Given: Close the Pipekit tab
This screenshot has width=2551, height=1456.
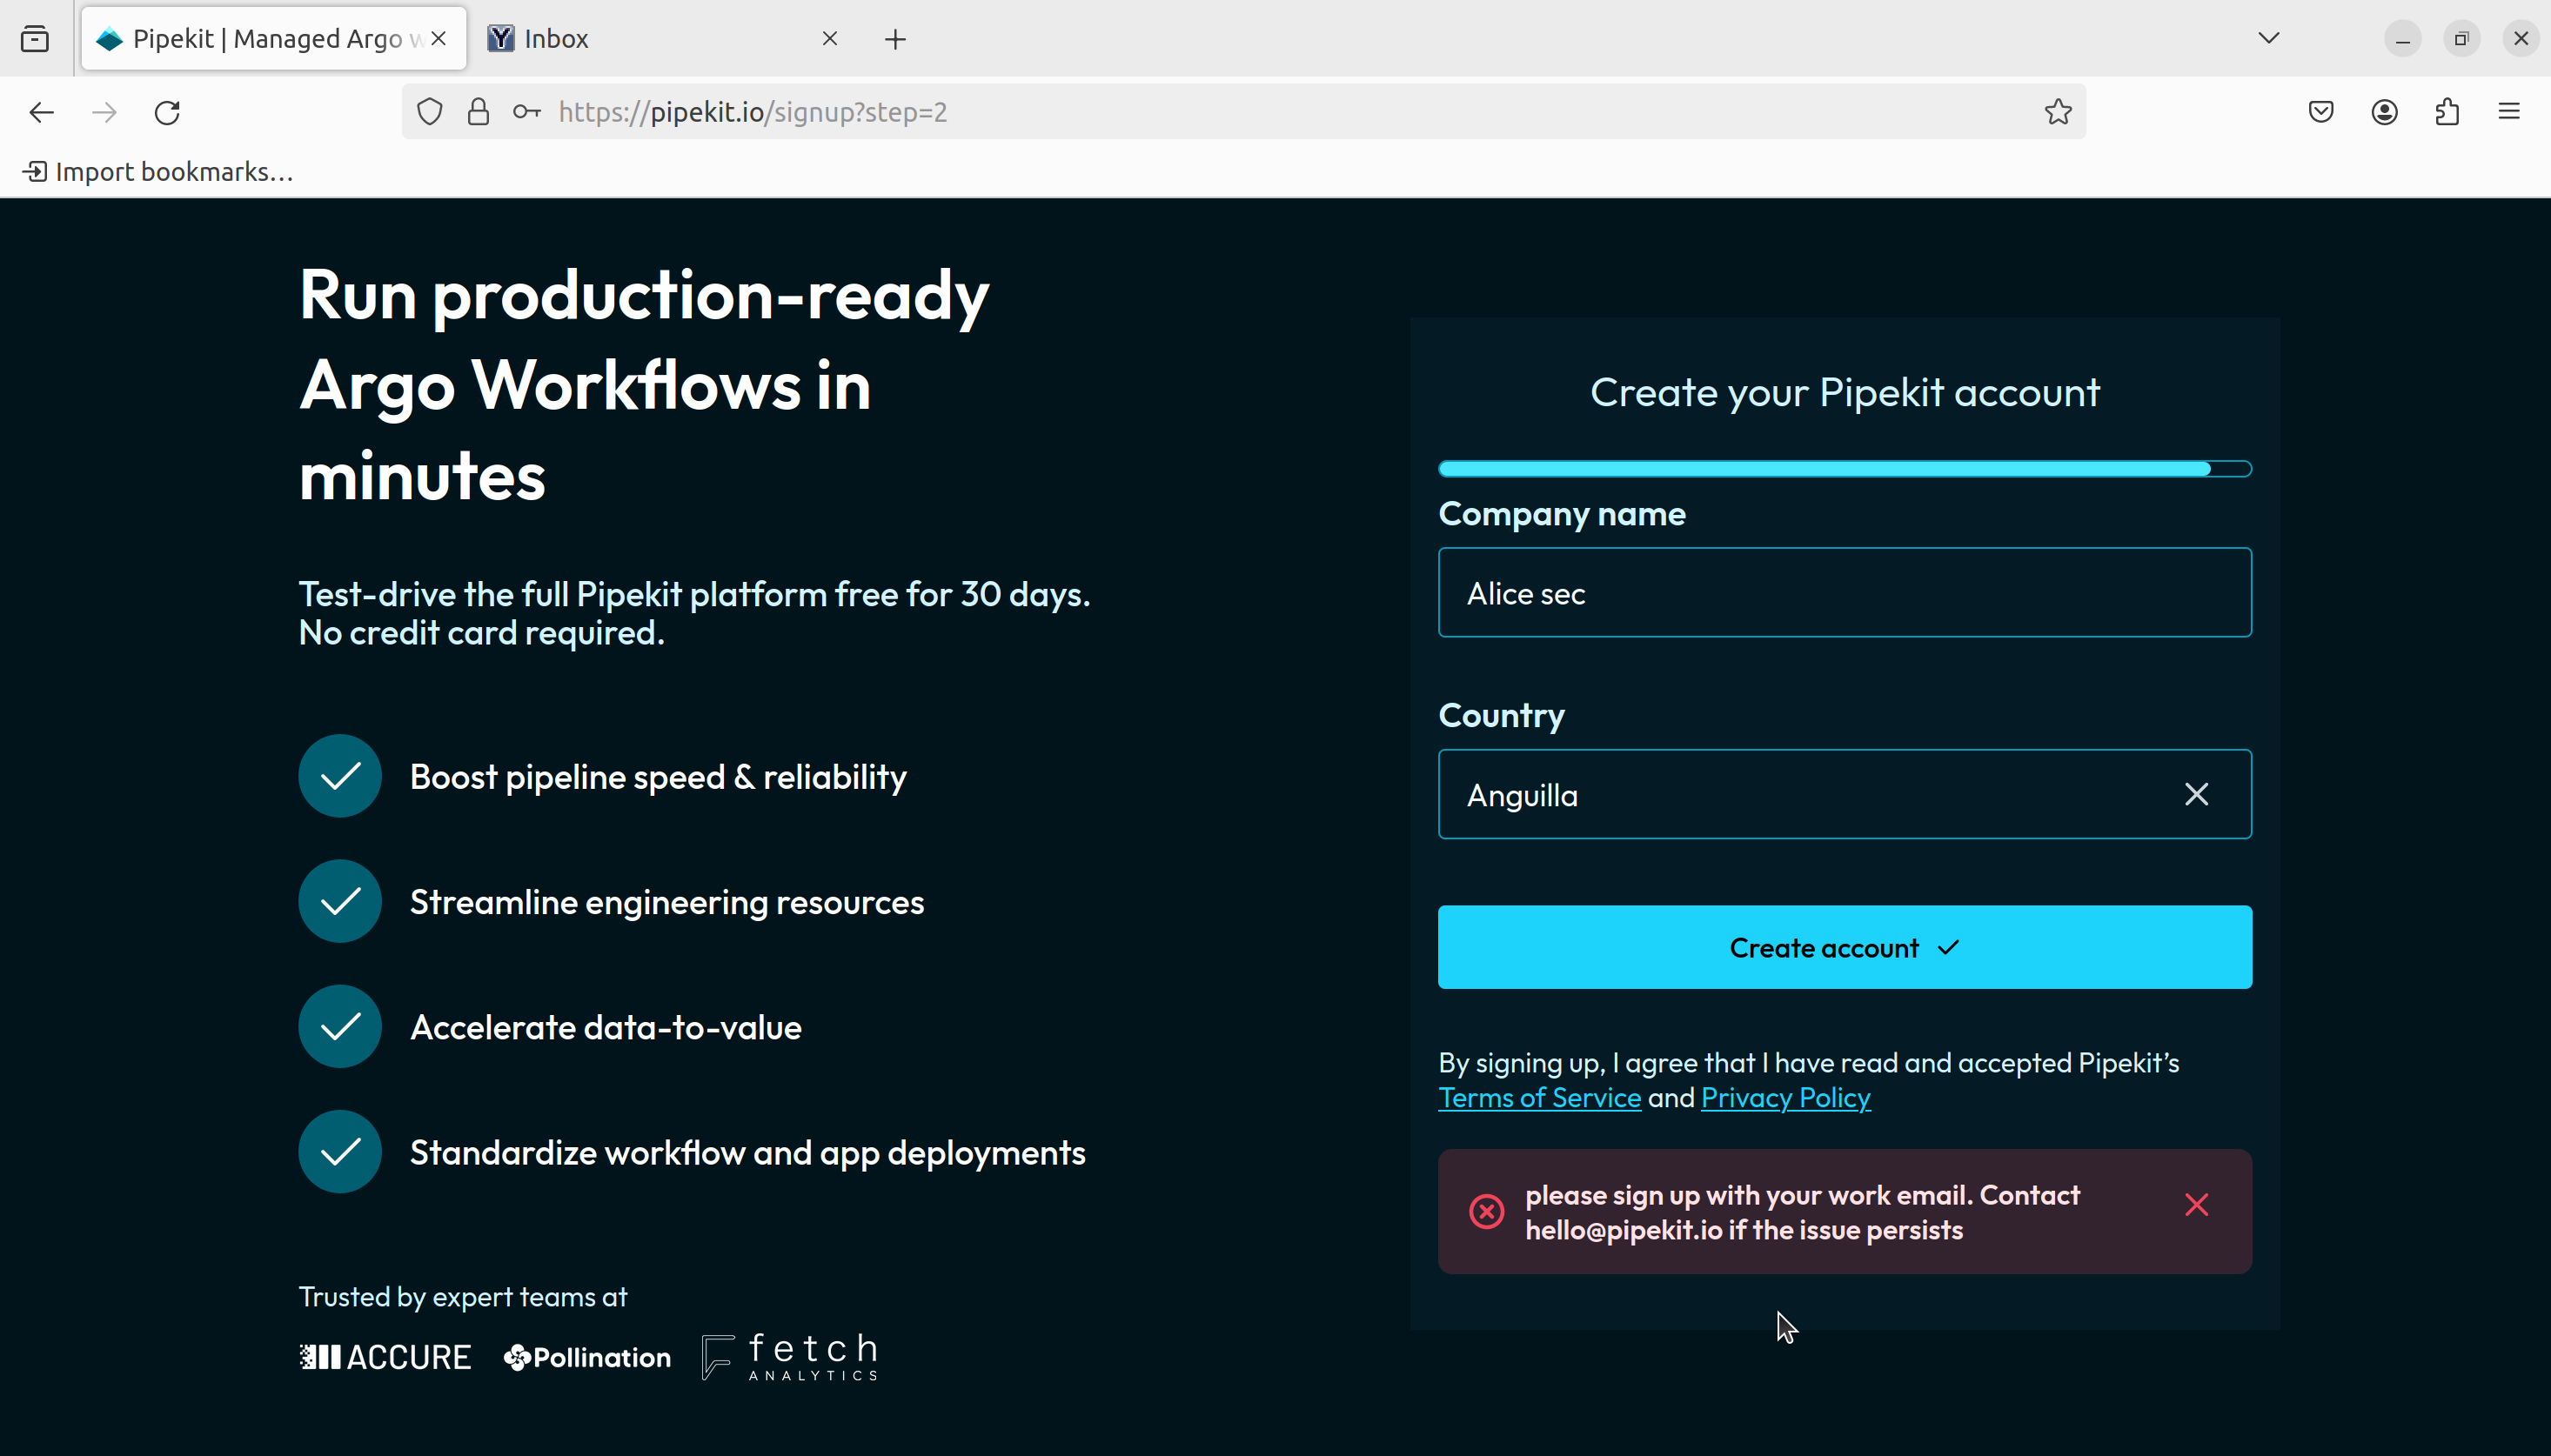Looking at the screenshot, I should coord(438,39).
